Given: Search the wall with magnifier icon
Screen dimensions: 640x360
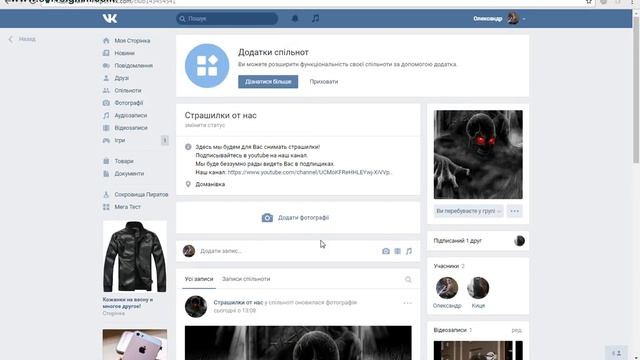Looking at the screenshot, I should point(408,280).
